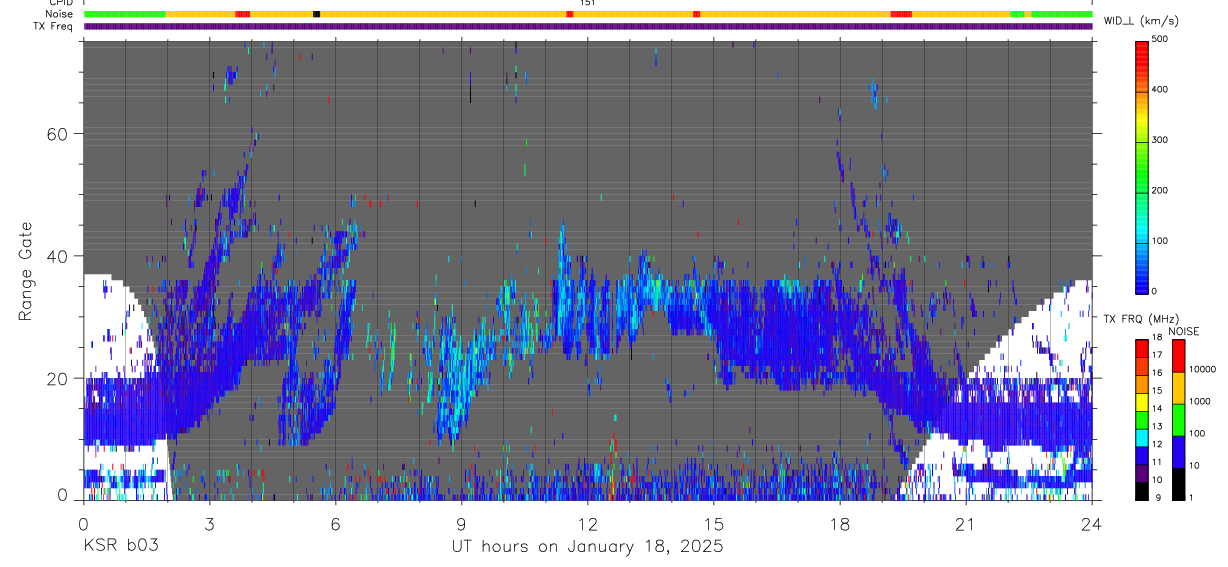Viewport: 1228px width, 567px height.
Task: Click the 0 tick on the width color bar
Action: 1155,291
